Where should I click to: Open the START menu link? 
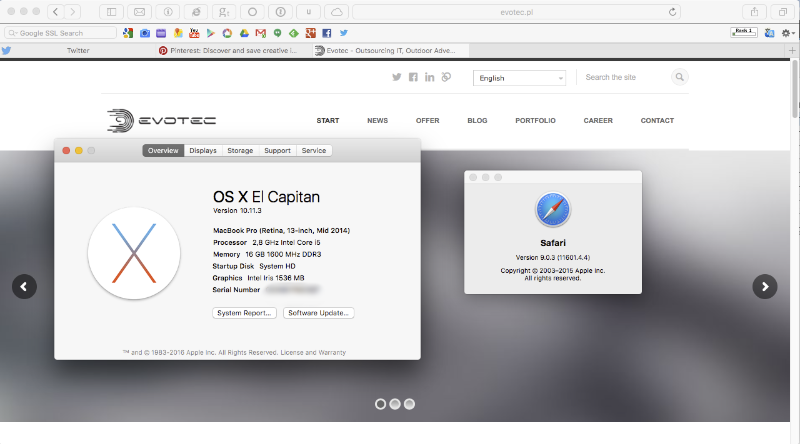click(328, 121)
